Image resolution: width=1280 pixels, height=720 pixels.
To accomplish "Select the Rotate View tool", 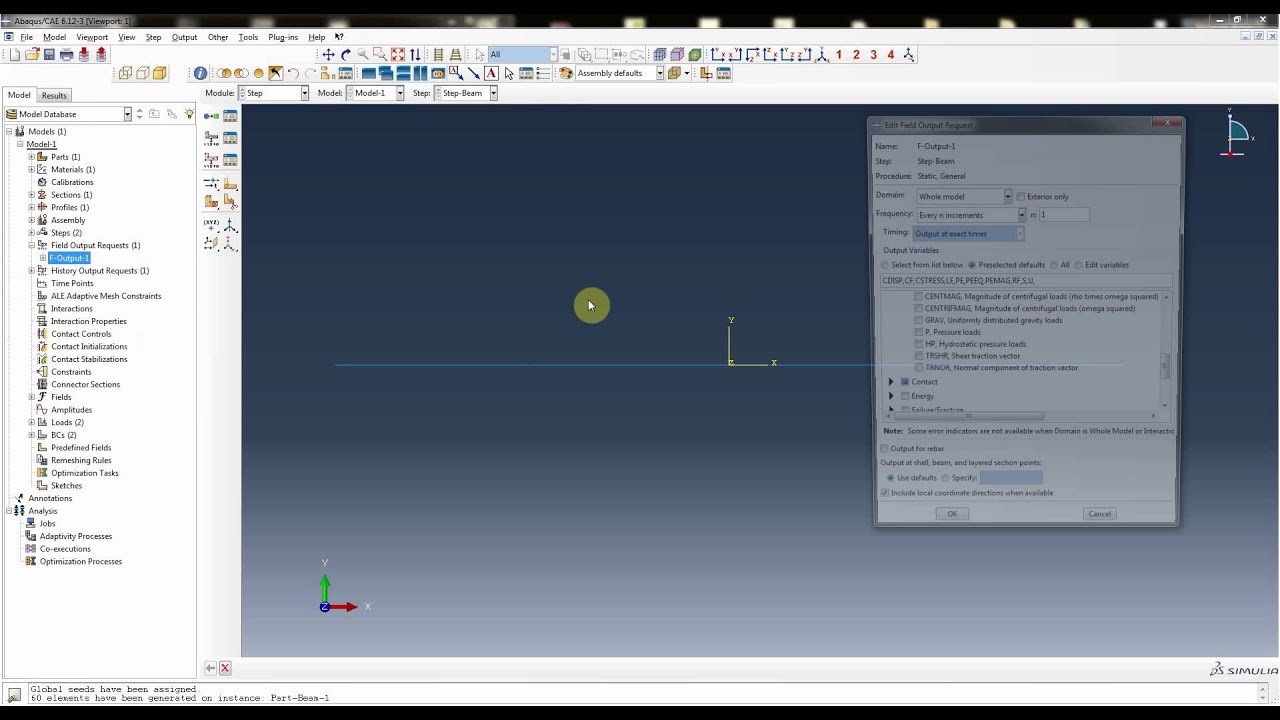I will 346,55.
